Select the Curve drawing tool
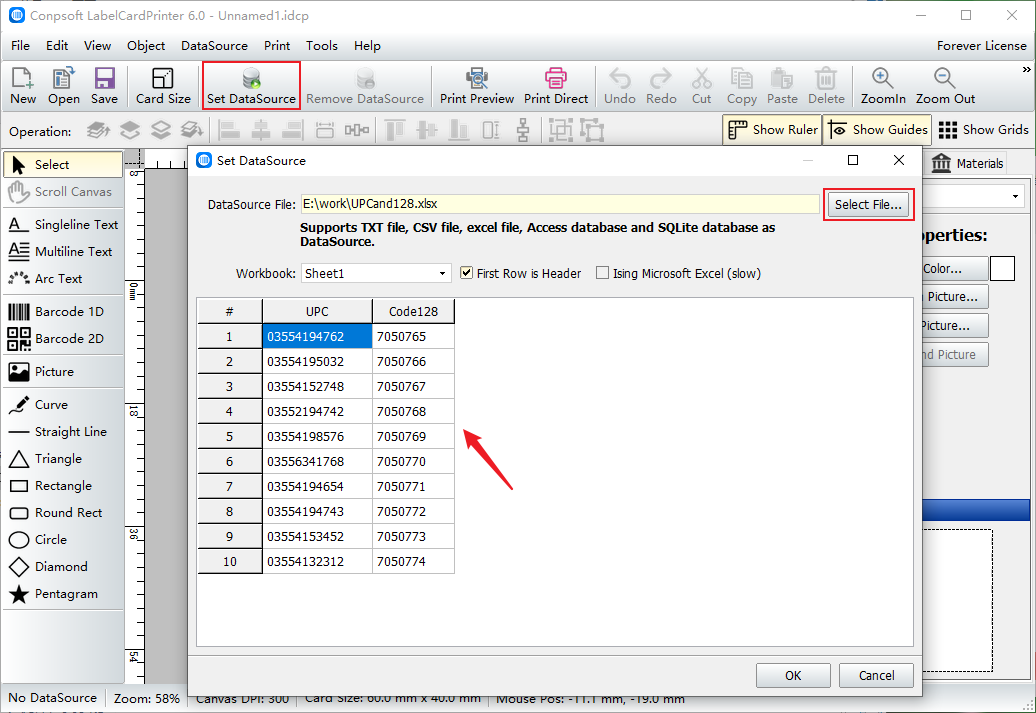 click(x=63, y=404)
